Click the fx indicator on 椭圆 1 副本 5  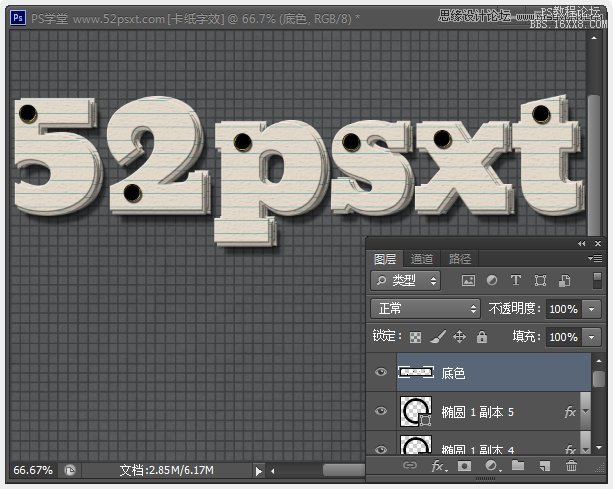click(570, 411)
